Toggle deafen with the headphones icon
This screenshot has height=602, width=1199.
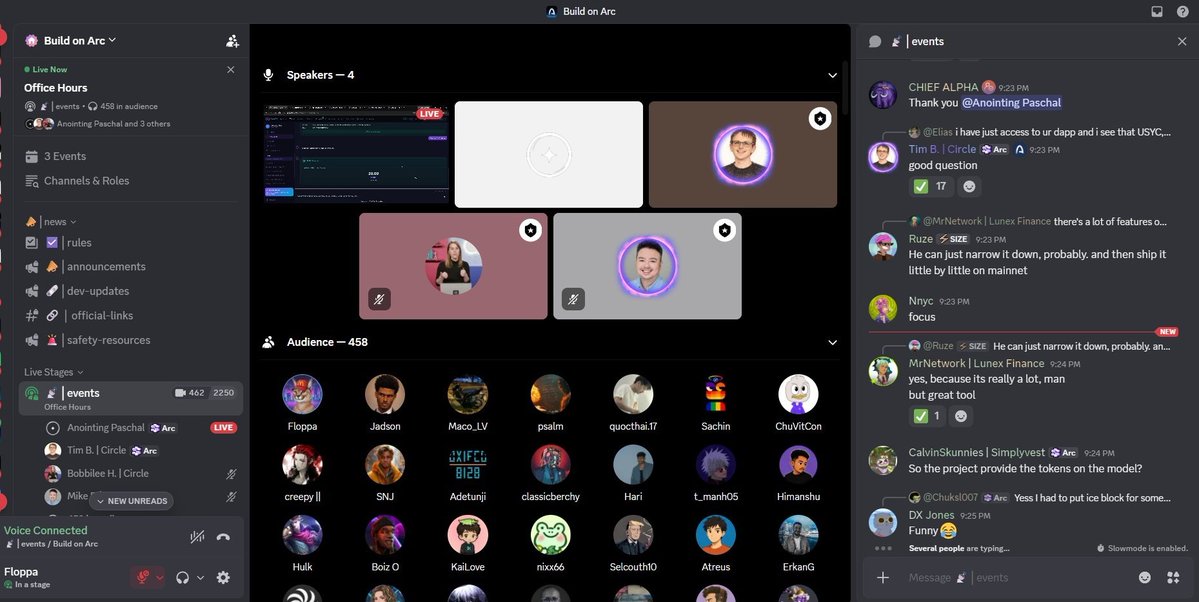182,578
